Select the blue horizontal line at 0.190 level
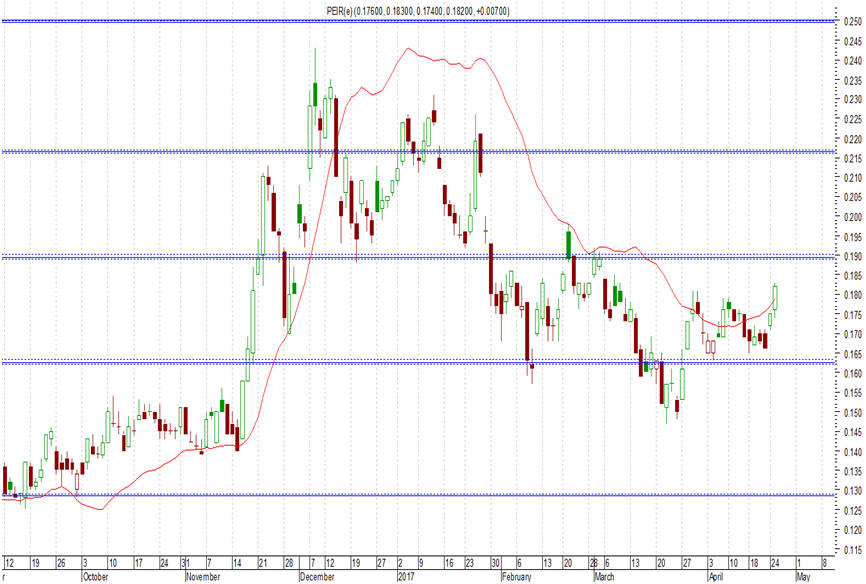Image resolution: width=866 pixels, height=584 pixels. coord(419,257)
